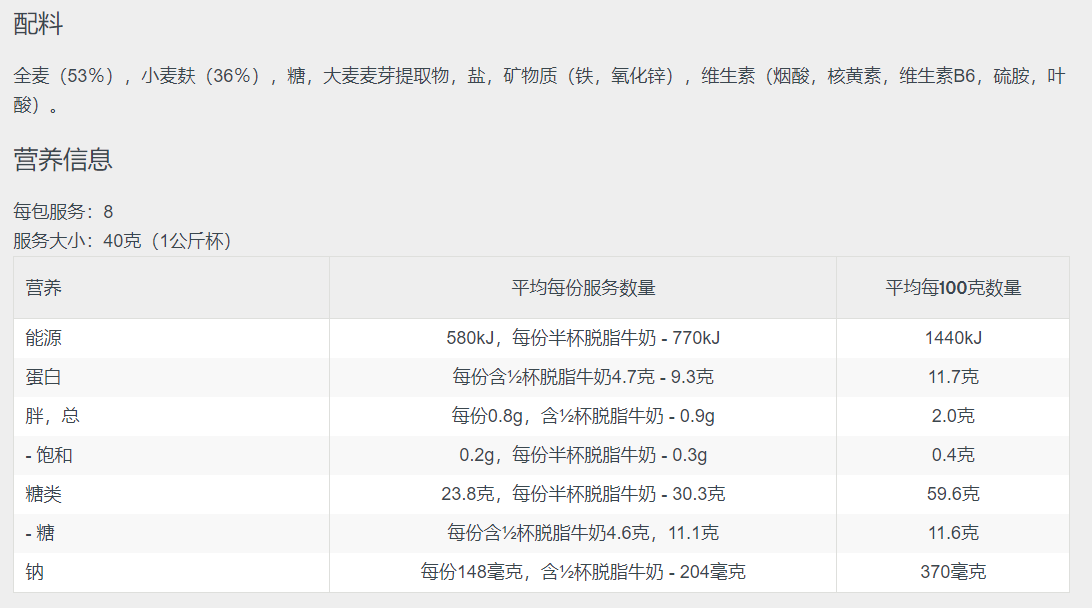The width and height of the screenshot is (1092, 608).
Task: Click the 糖类 row label
Action: [x=44, y=494]
